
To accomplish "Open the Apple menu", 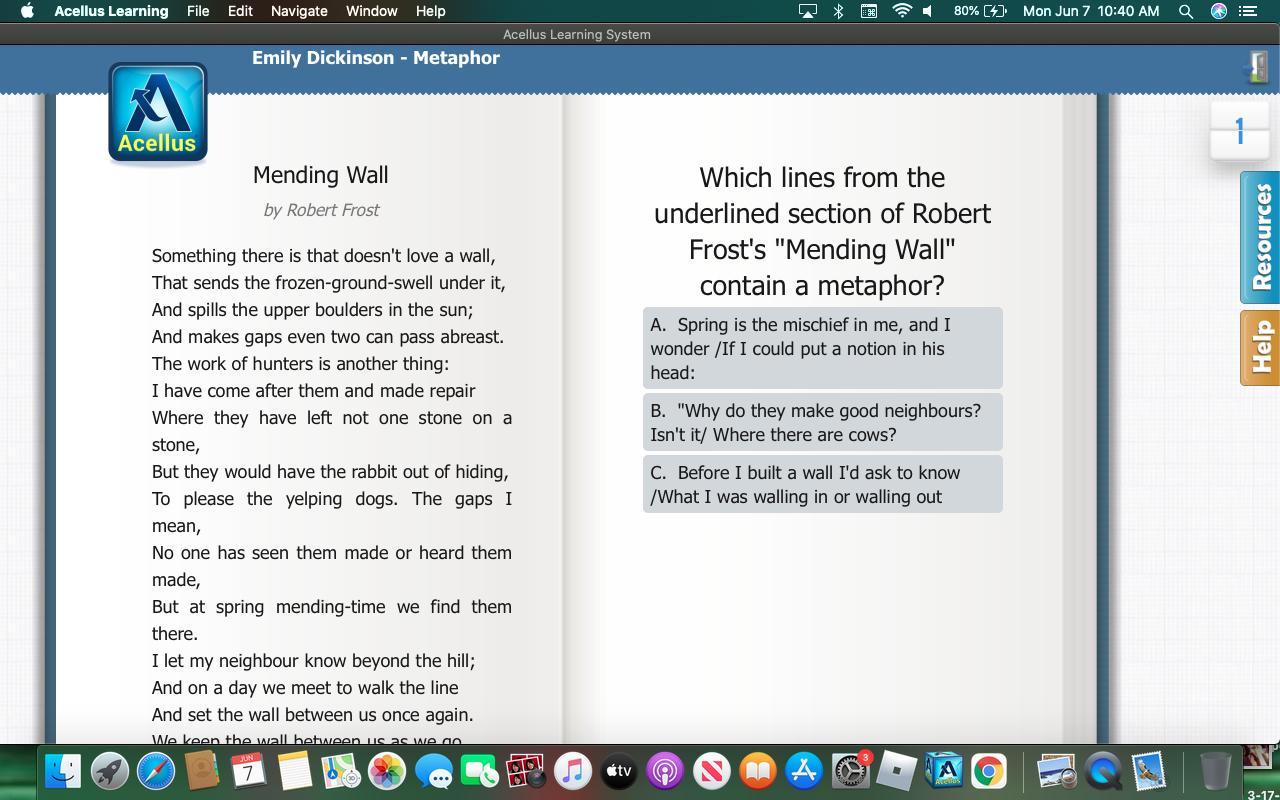I will pos(27,11).
